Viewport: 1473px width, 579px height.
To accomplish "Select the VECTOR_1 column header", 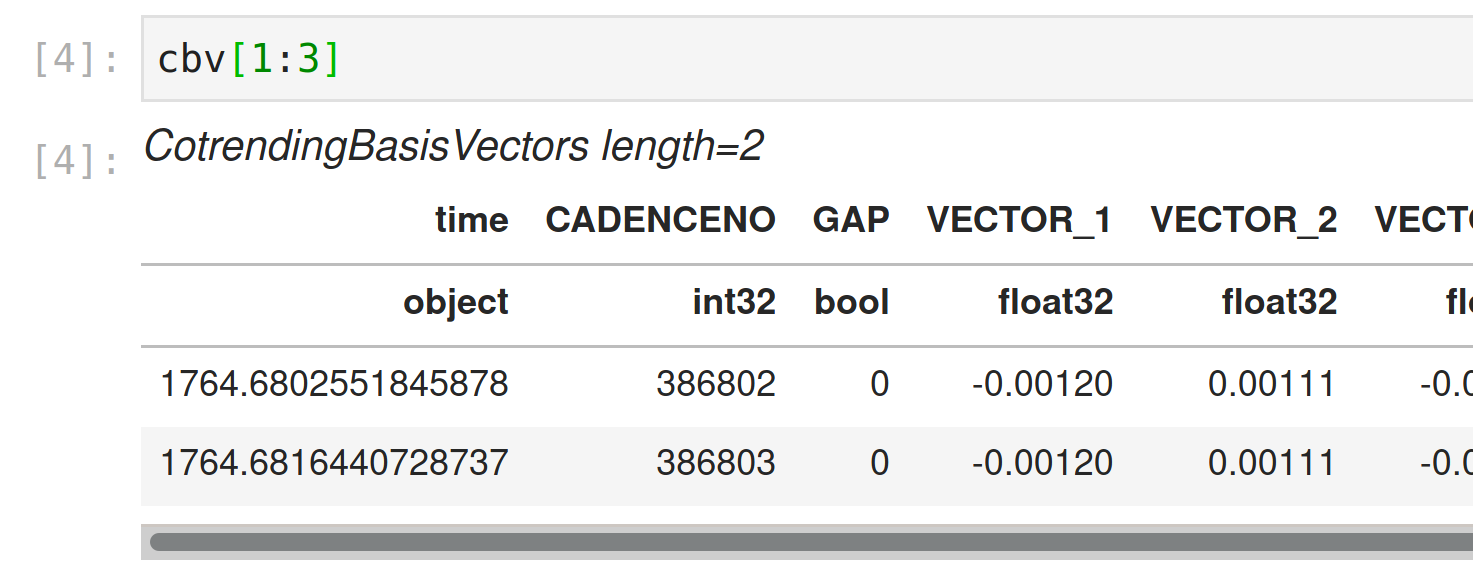I will point(1020,219).
